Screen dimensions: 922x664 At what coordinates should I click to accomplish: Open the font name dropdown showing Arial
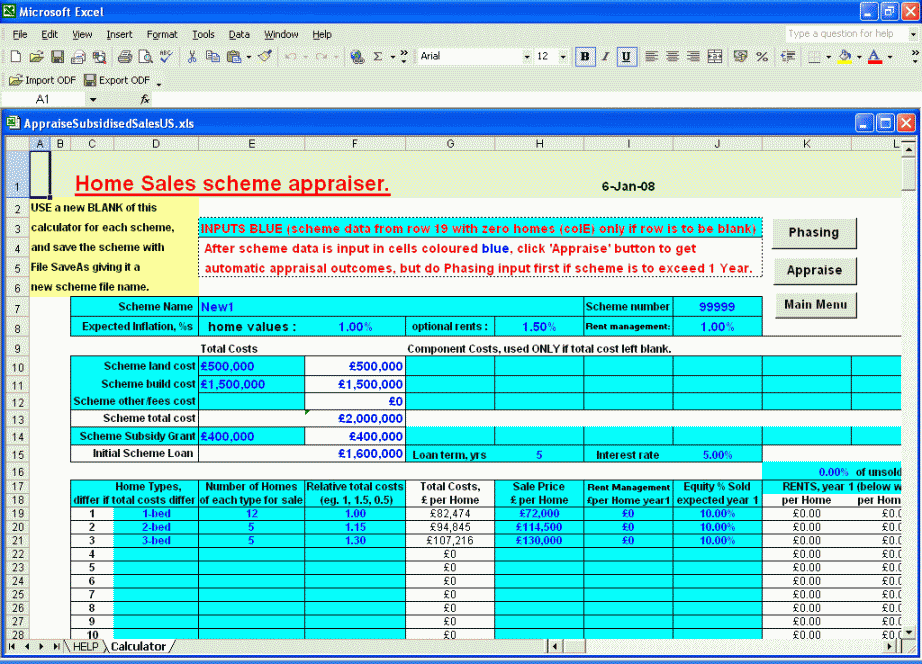[527, 56]
